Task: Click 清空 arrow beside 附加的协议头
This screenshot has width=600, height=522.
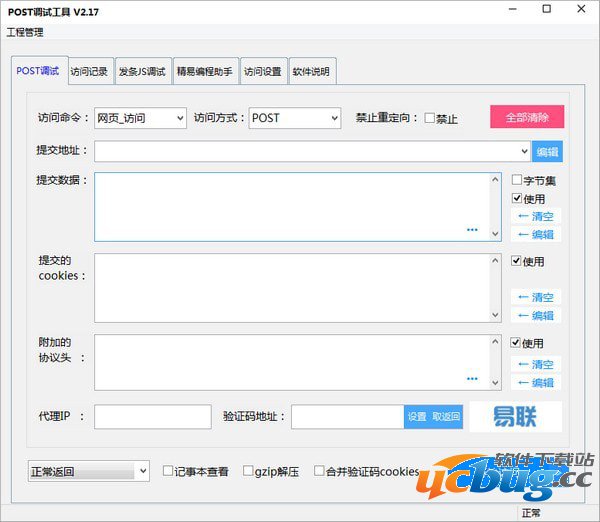Action: tap(535, 364)
